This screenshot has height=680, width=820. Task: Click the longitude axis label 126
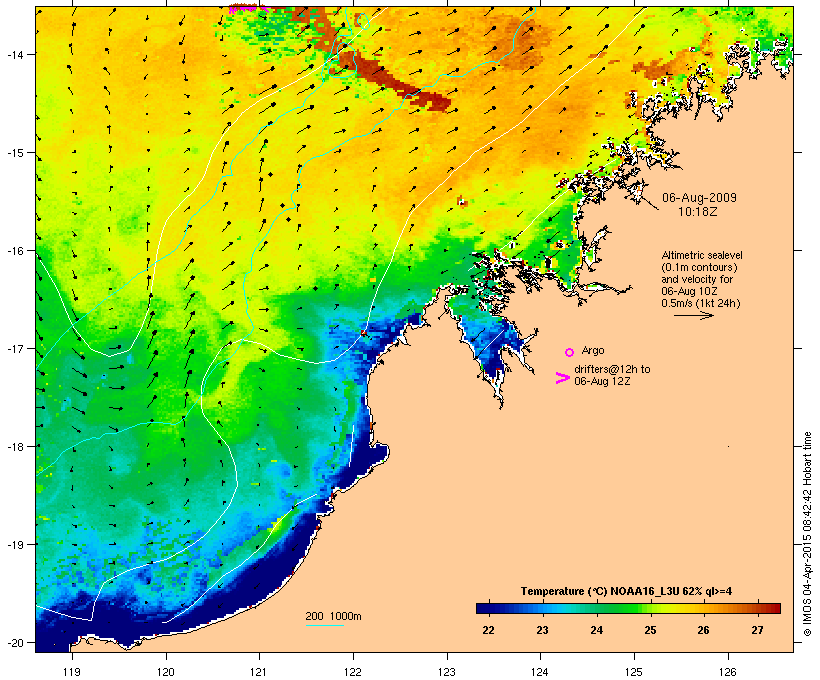pos(728,672)
